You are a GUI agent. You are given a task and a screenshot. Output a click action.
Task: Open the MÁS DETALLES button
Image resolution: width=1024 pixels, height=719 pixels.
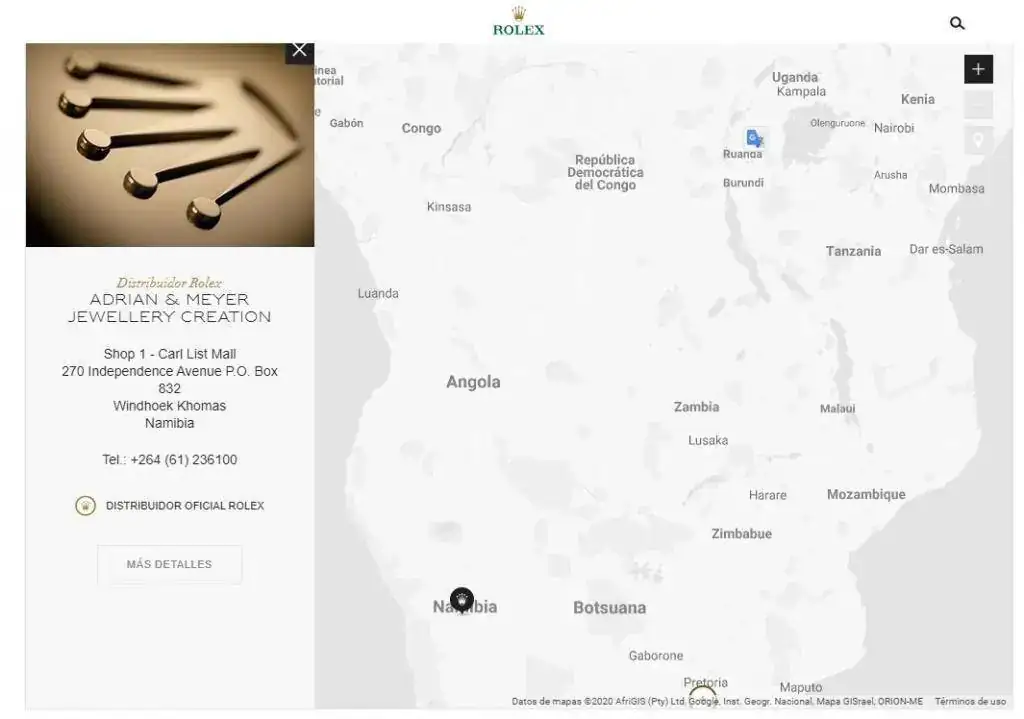click(169, 564)
